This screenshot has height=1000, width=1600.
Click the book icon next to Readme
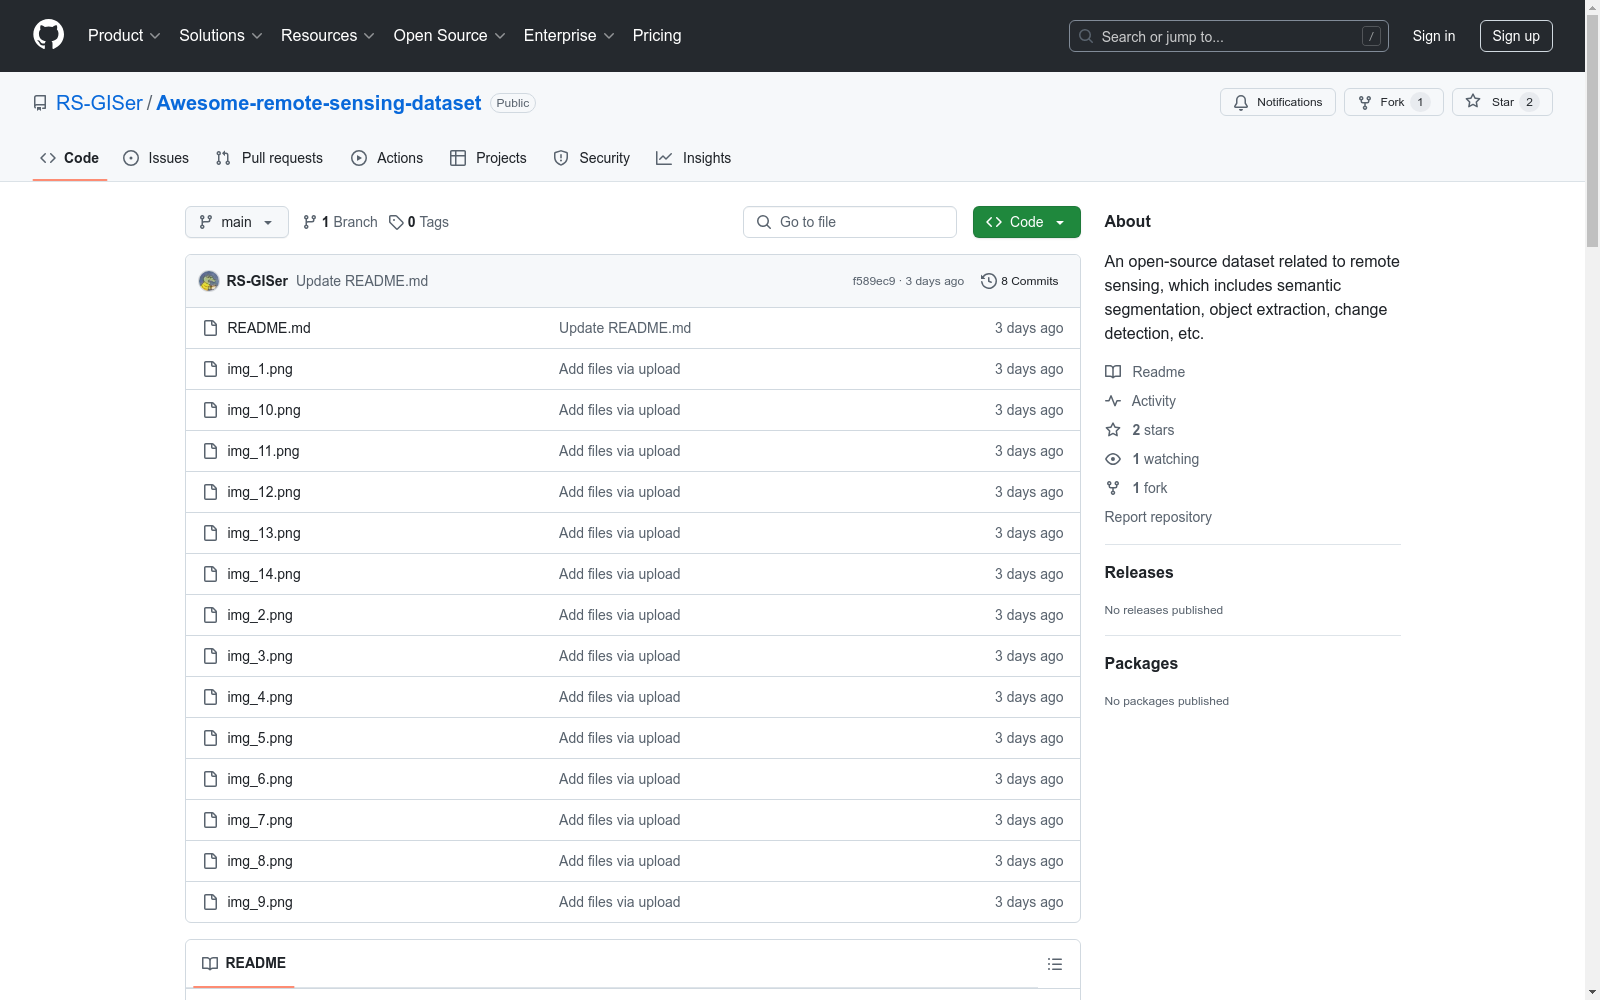tap(1113, 372)
